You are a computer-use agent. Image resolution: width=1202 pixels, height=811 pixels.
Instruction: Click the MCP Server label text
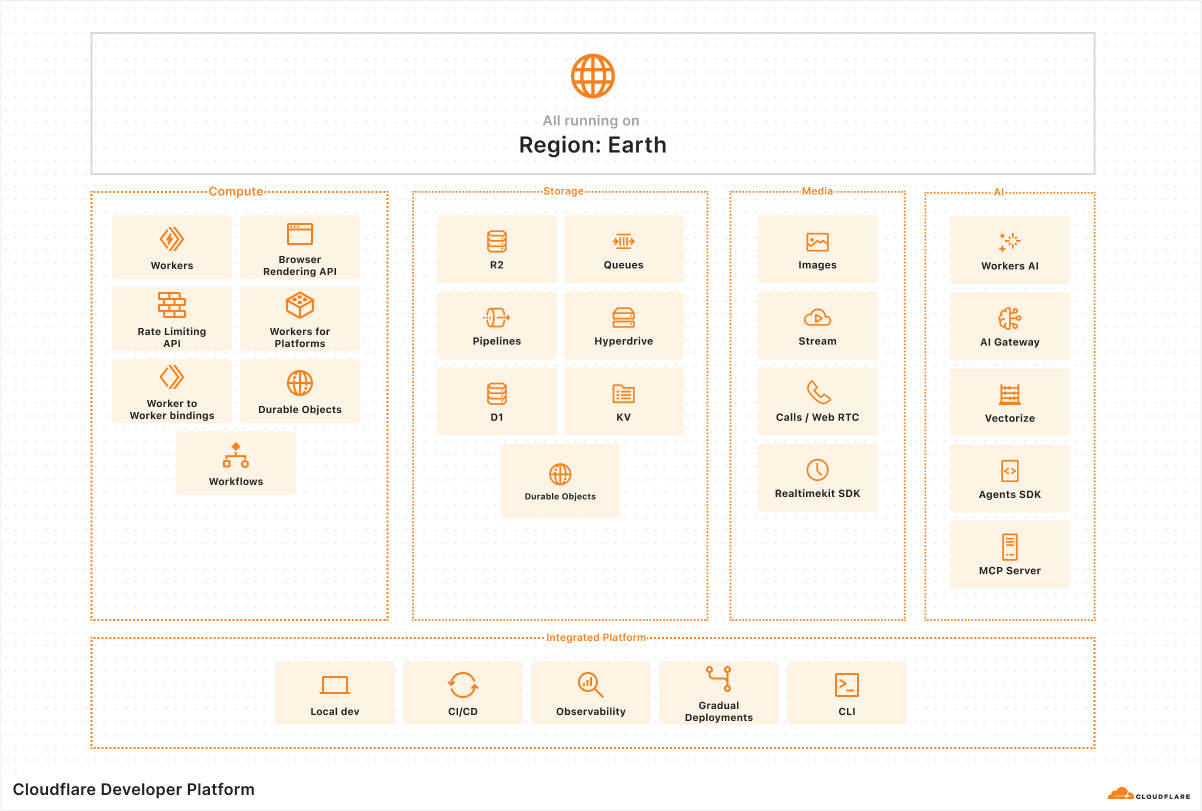tap(1010, 571)
